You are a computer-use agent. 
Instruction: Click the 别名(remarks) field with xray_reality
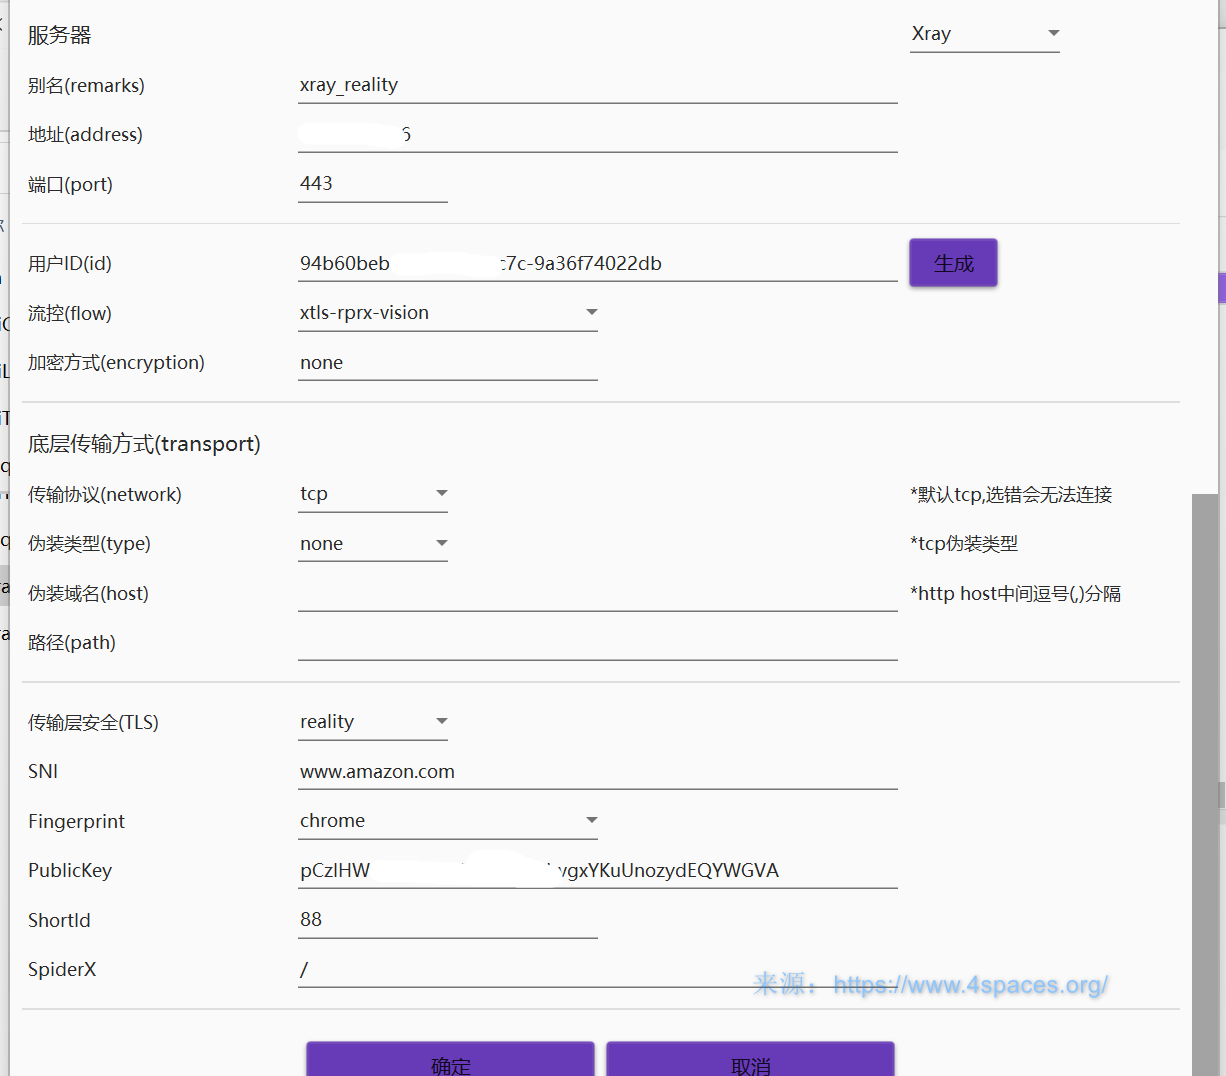[x=597, y=85]
